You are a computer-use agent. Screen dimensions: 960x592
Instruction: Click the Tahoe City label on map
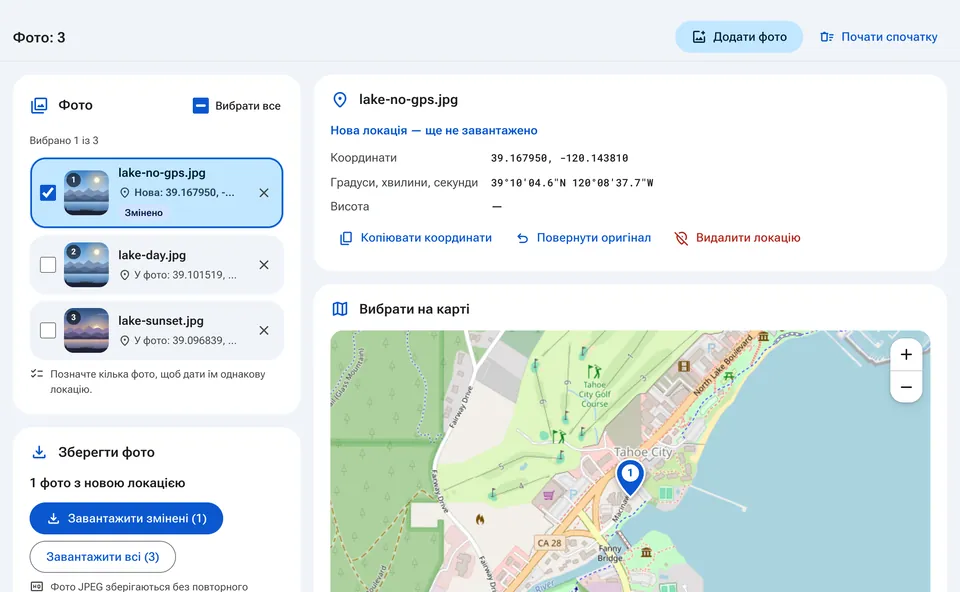coord(643,452)
